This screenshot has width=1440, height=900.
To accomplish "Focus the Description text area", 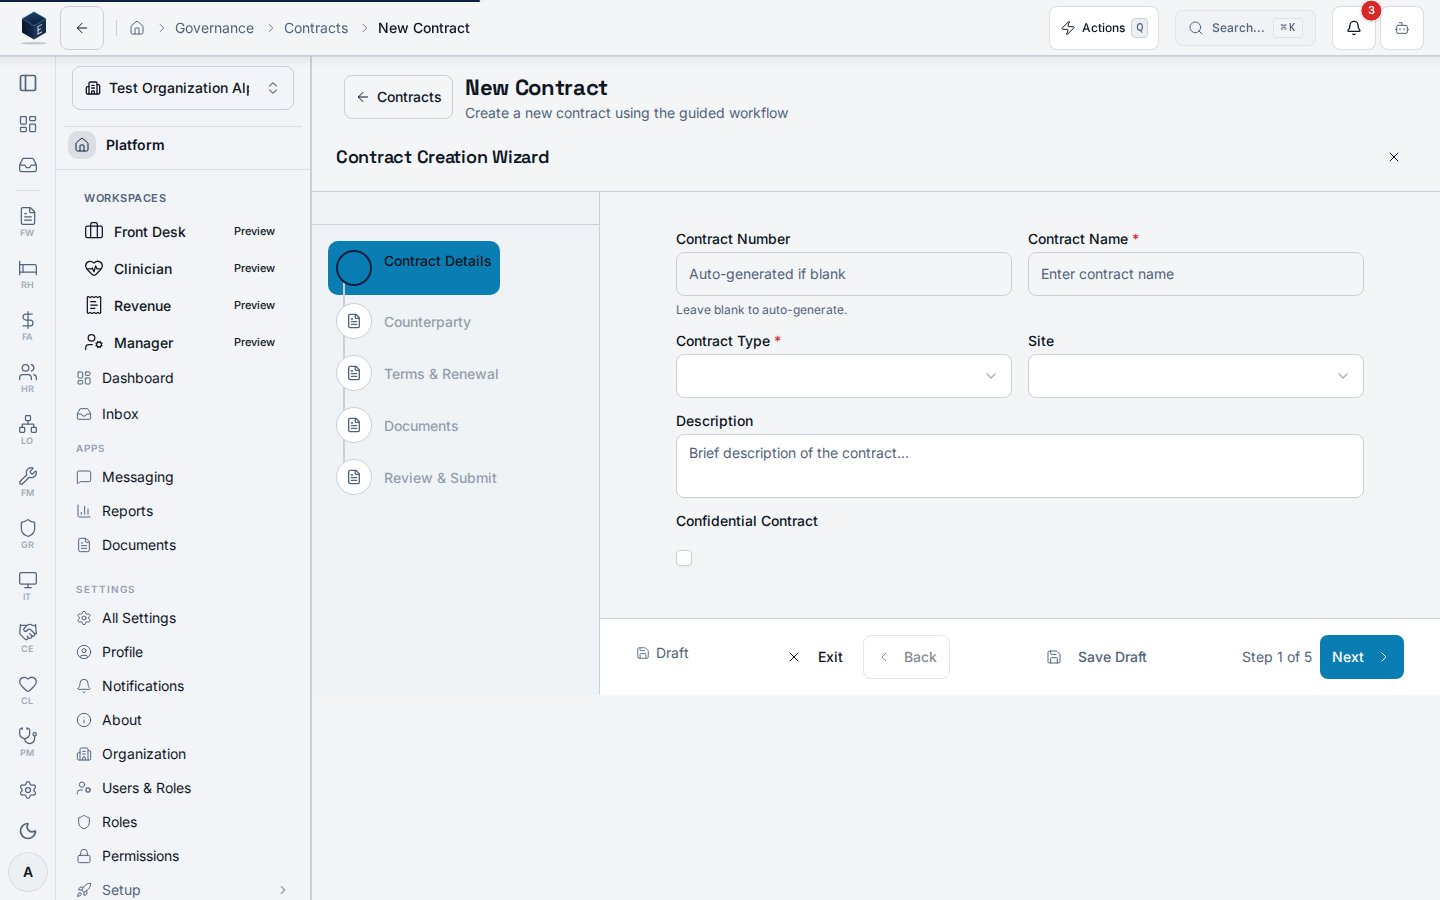I will pos(1020,466).
